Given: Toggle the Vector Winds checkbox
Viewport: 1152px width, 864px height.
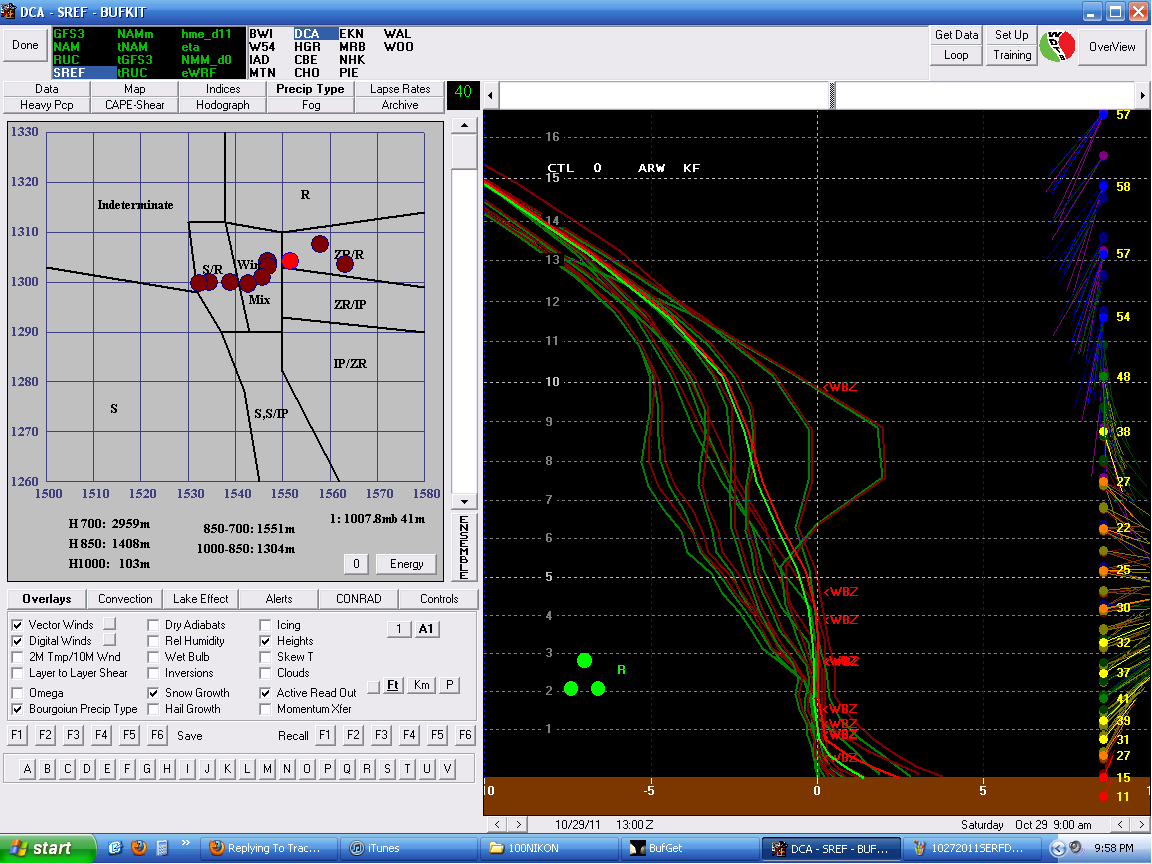Looking at the screenshot, I should 18,624.
